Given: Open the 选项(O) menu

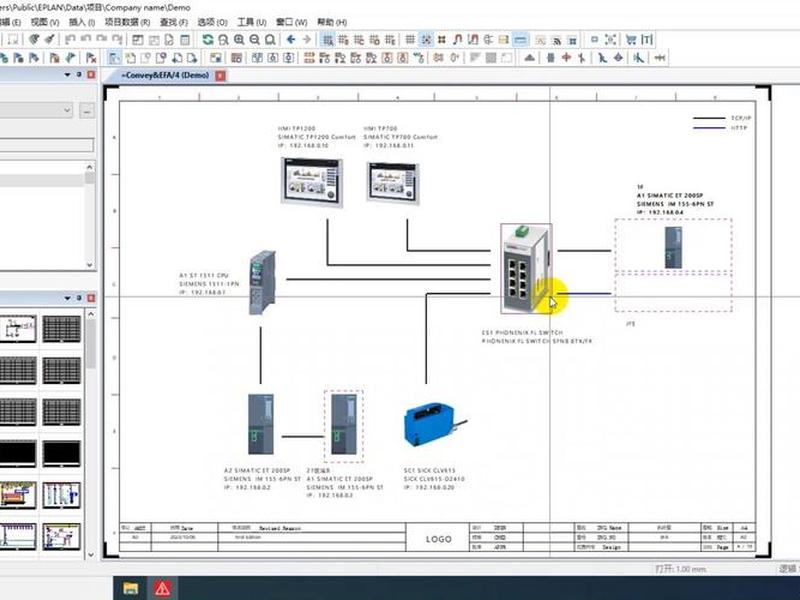Looking at the screenshot, I should pos(212,22).
